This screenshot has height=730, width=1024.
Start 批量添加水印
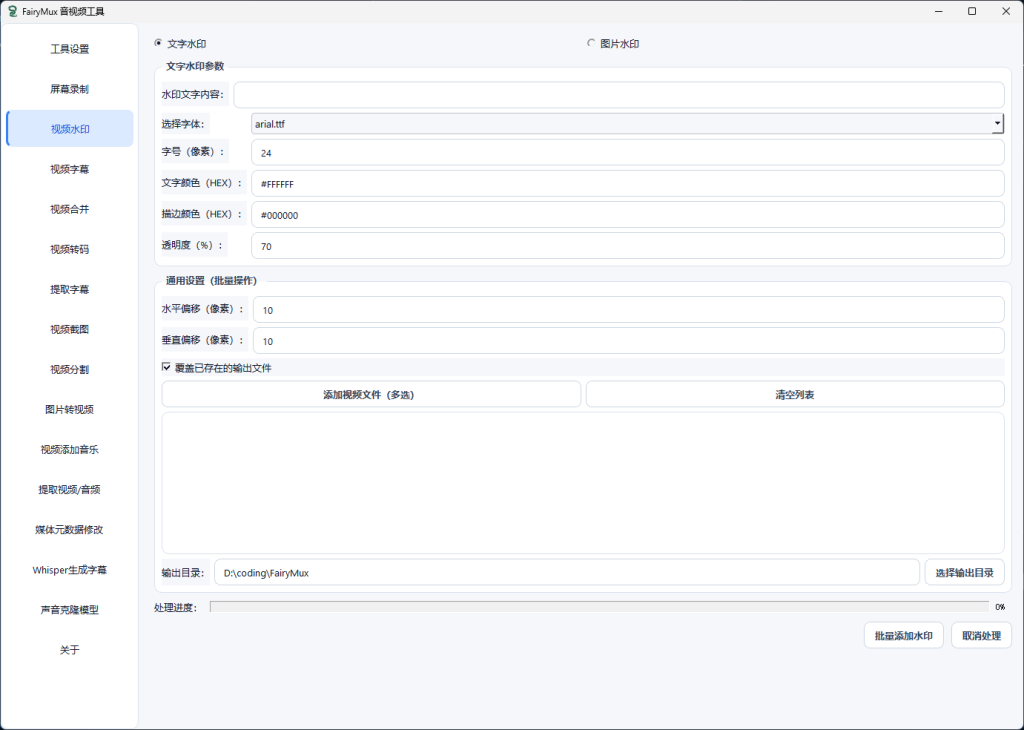tap(904, 635)
